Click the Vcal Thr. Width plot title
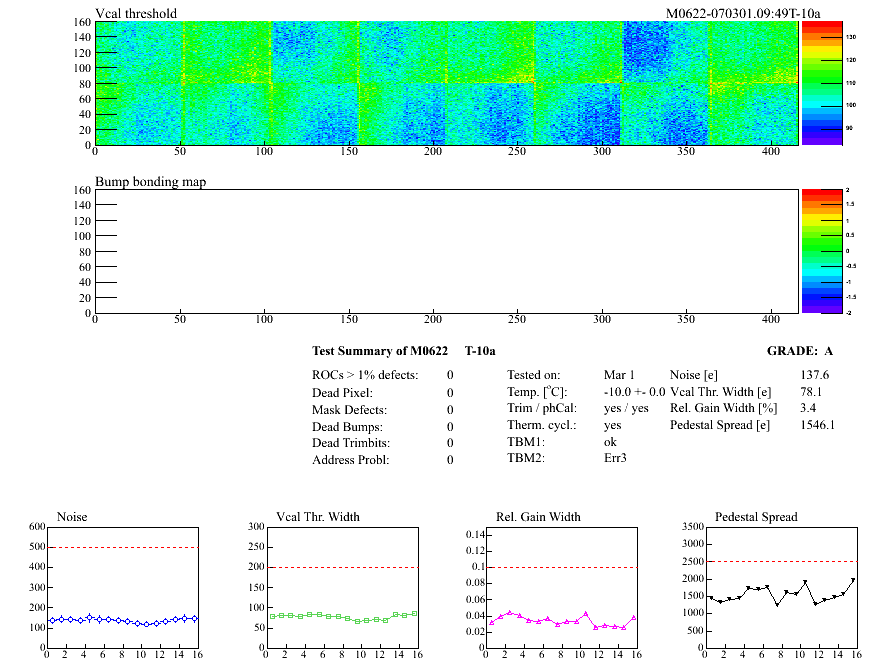The height and width of the screenshot is (672, 896). coord(317,517)
